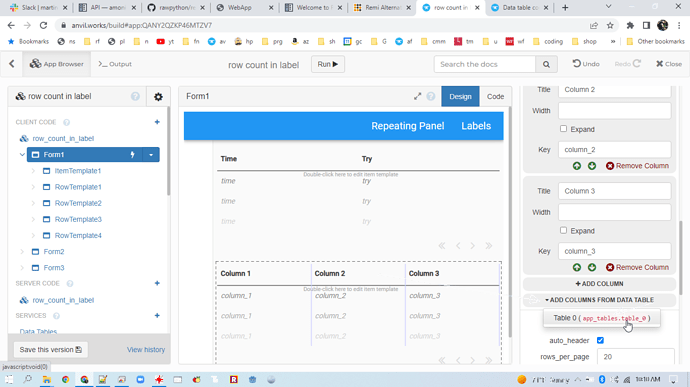This screenshot has width=690, height=387.
Task: Save this version of the app
Action: 51,350
